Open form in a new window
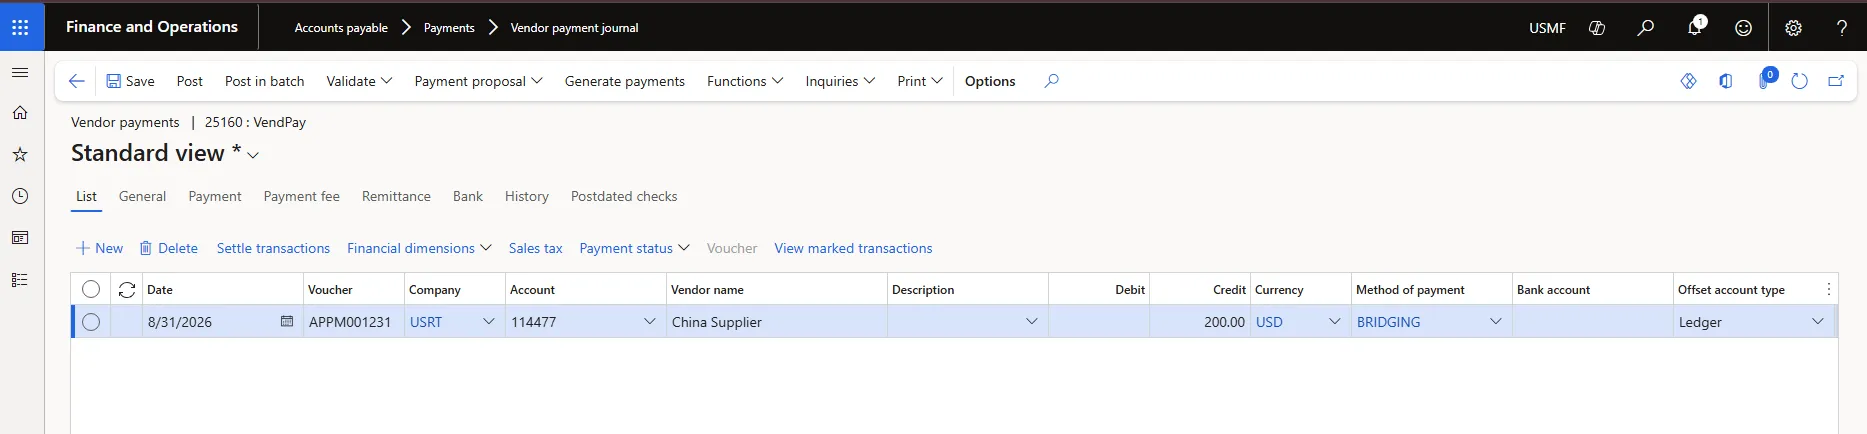 1836,81
